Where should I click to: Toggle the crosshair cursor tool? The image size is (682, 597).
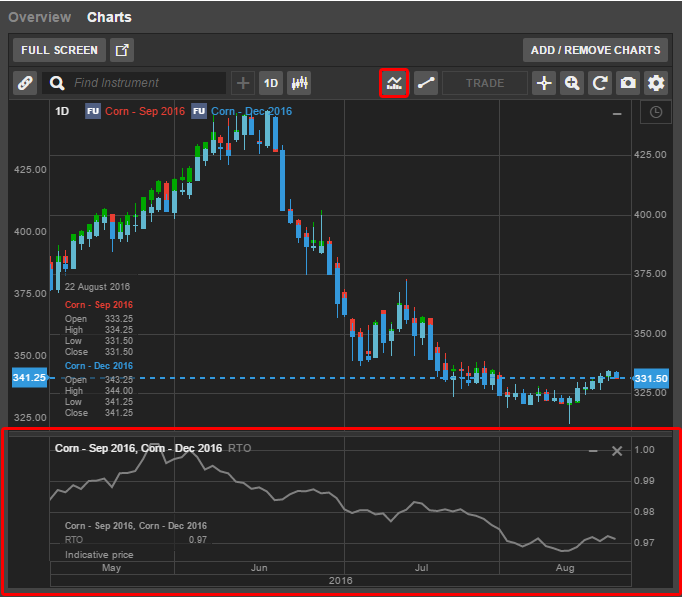pos(543,83)
